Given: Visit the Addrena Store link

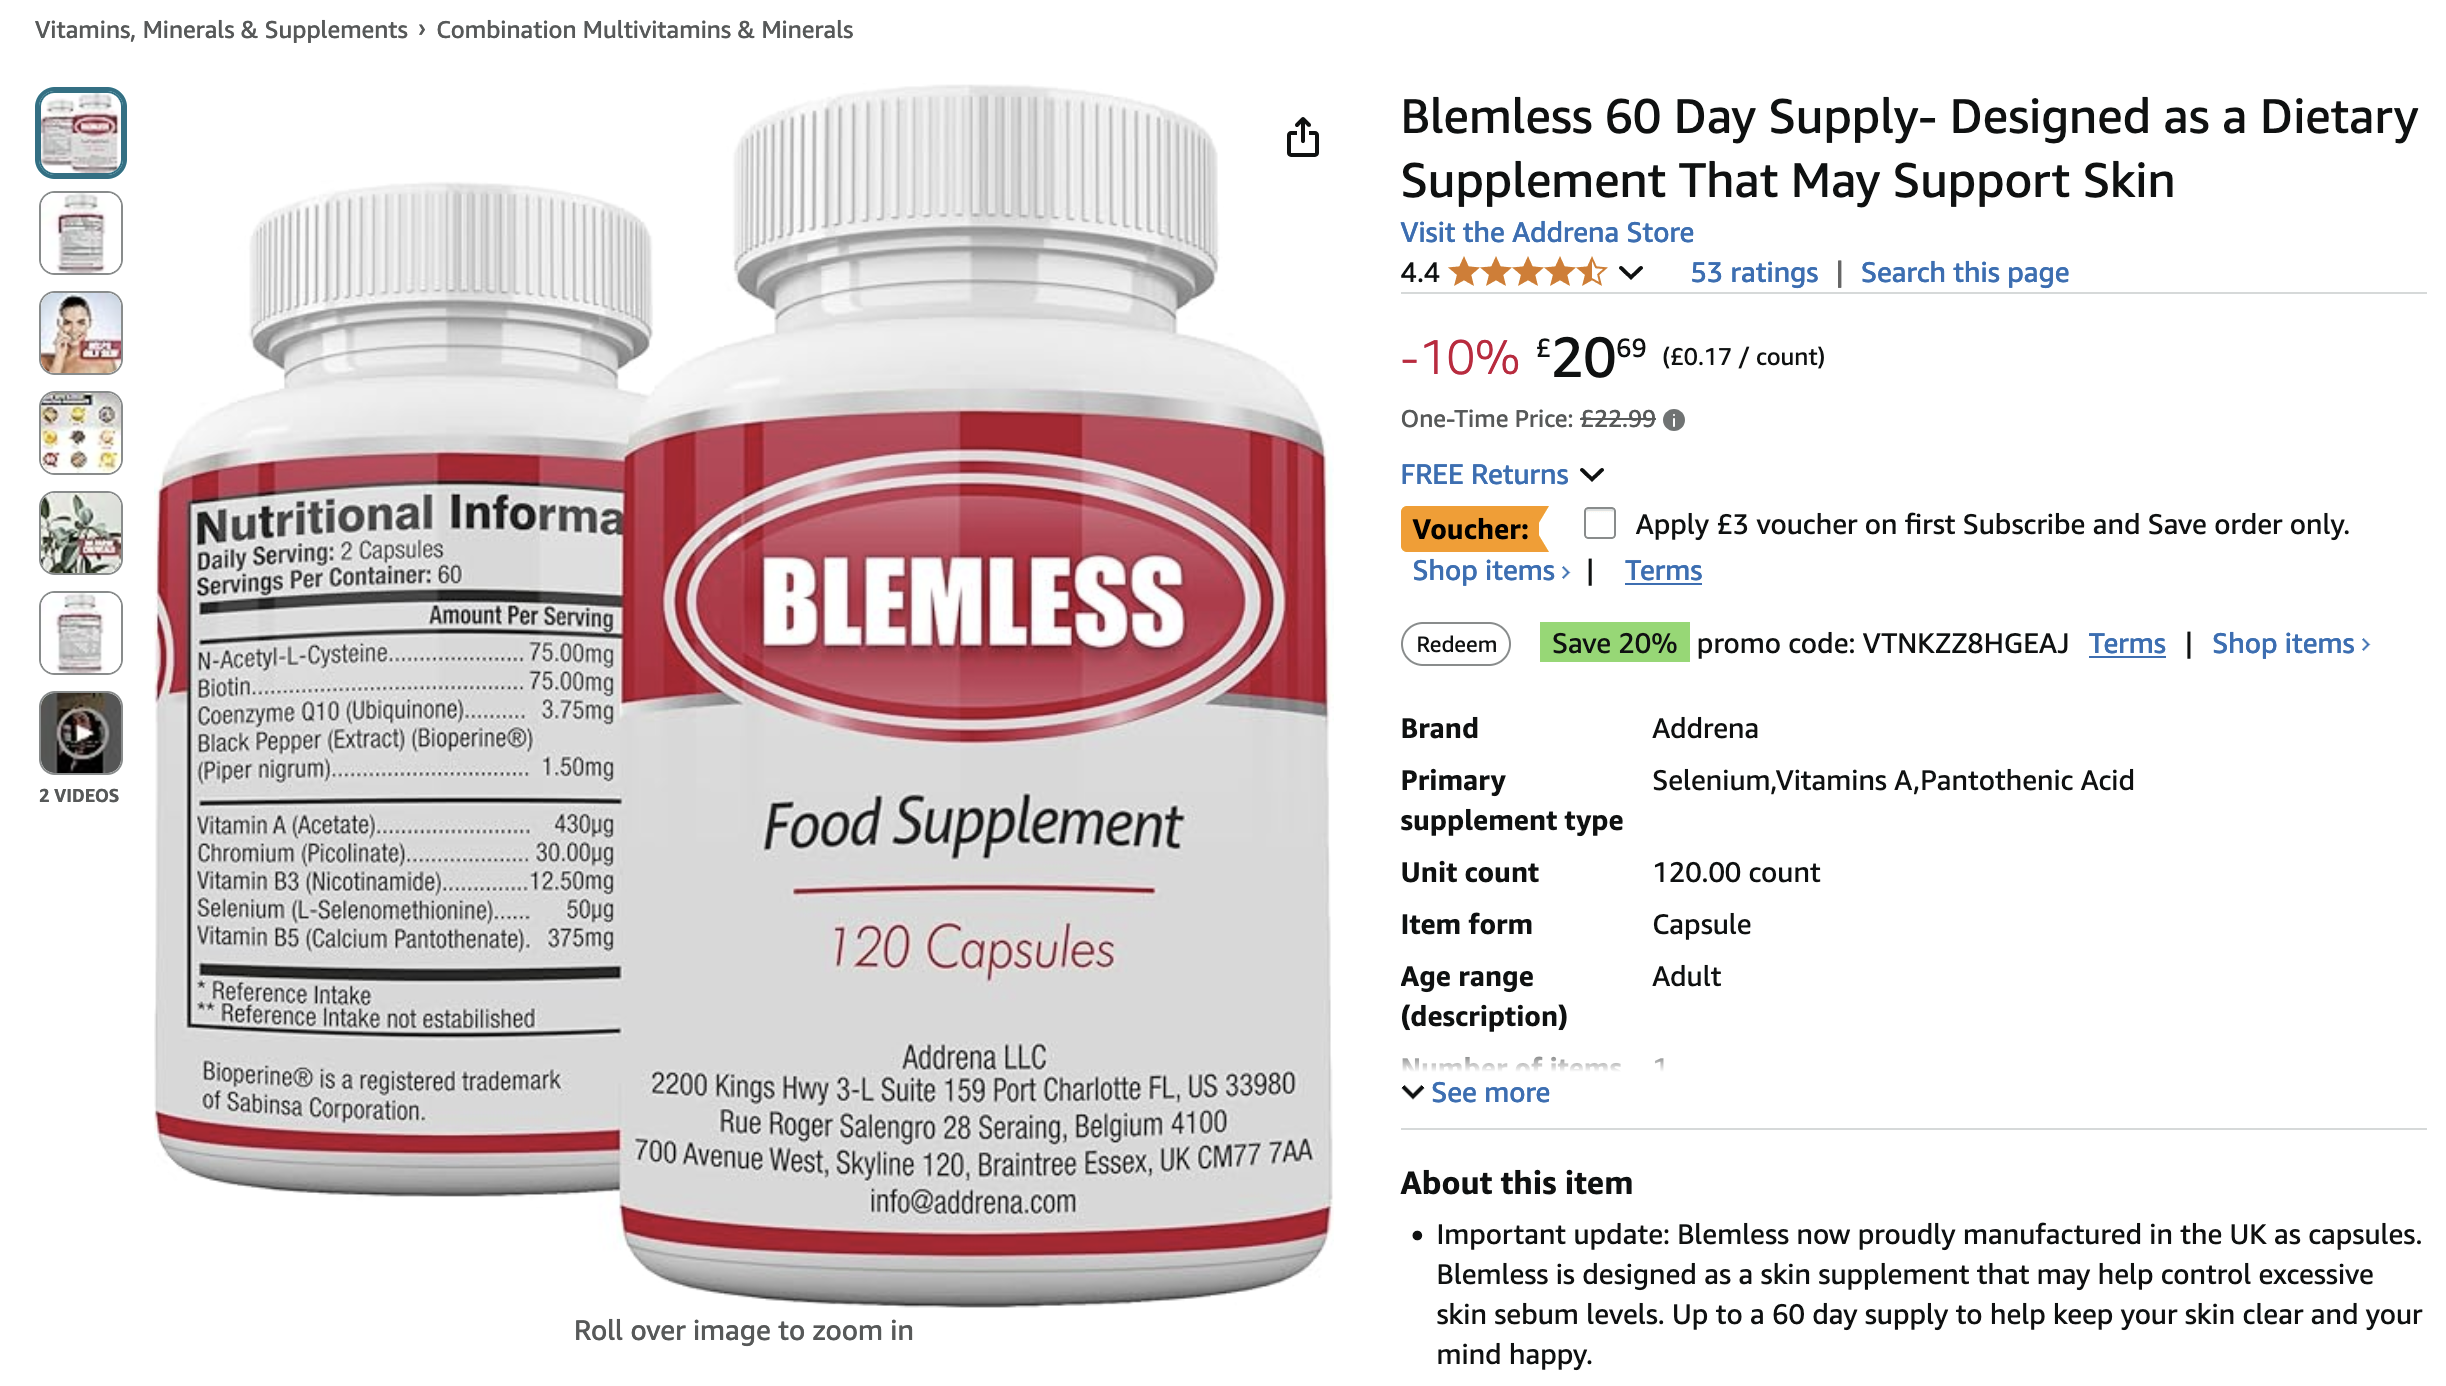Looking at the screenshot, I should pos(1546,232).
